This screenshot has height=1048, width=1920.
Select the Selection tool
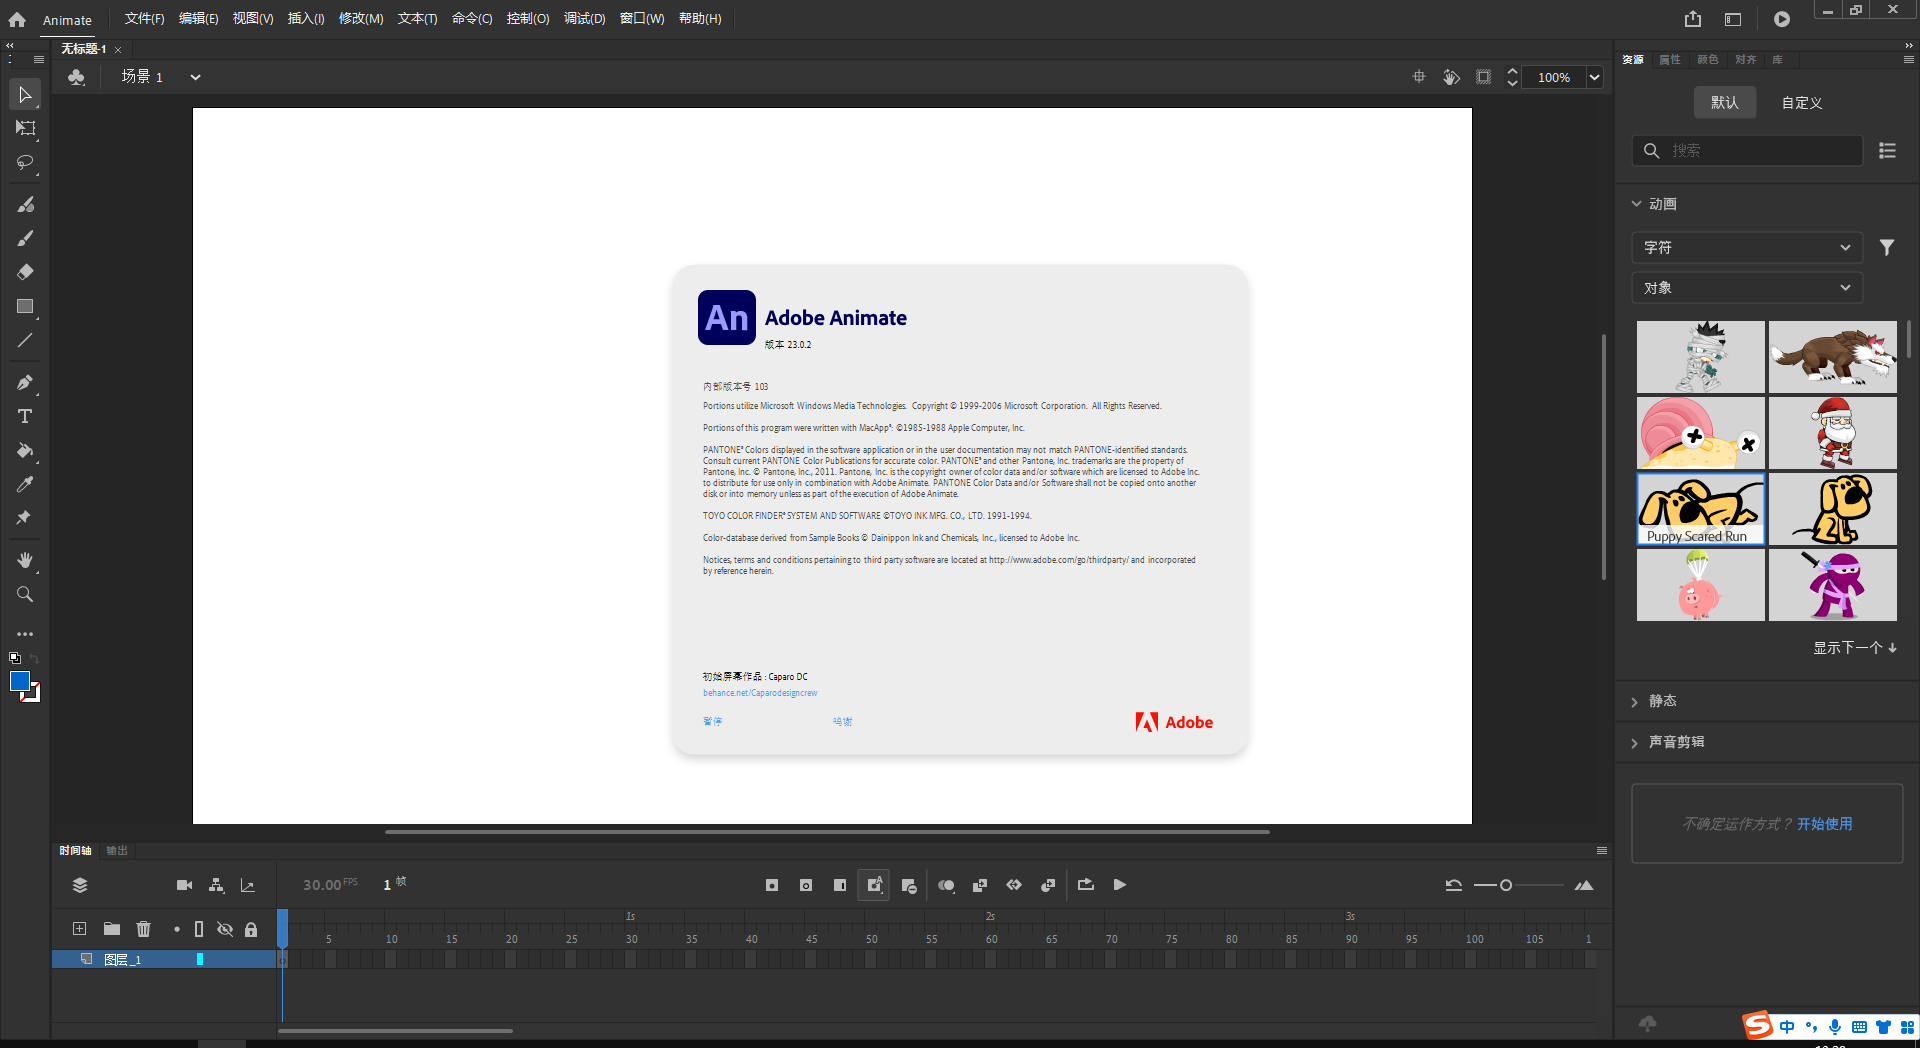(x=25, y=94)
